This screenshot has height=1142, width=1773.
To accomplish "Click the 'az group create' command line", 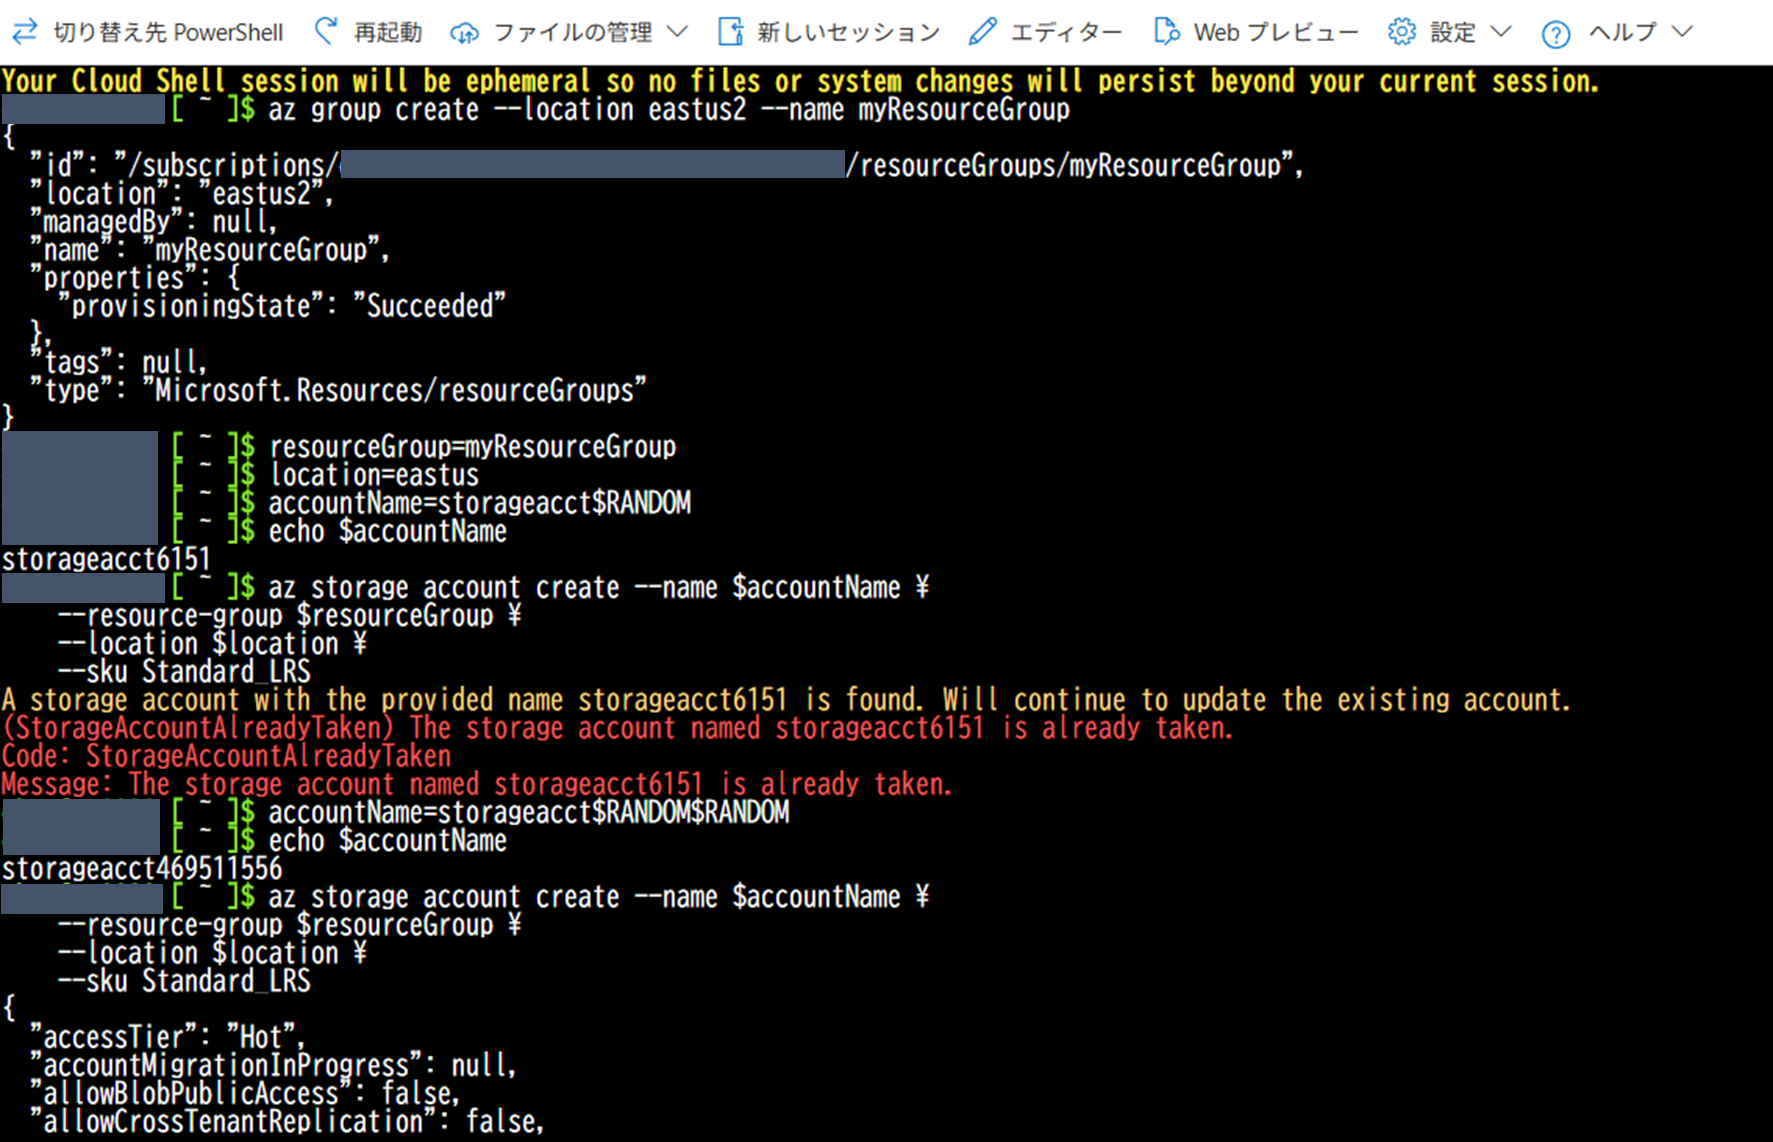I will click(669, 109).
